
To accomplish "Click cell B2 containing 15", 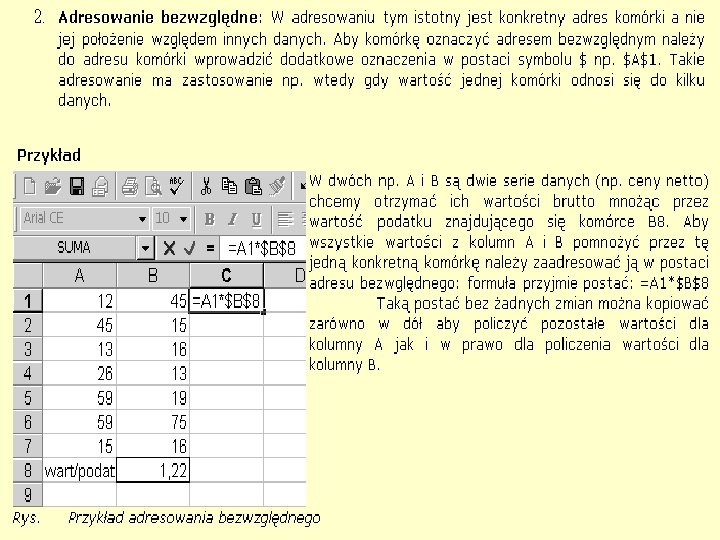I will [x=153, y=325].
